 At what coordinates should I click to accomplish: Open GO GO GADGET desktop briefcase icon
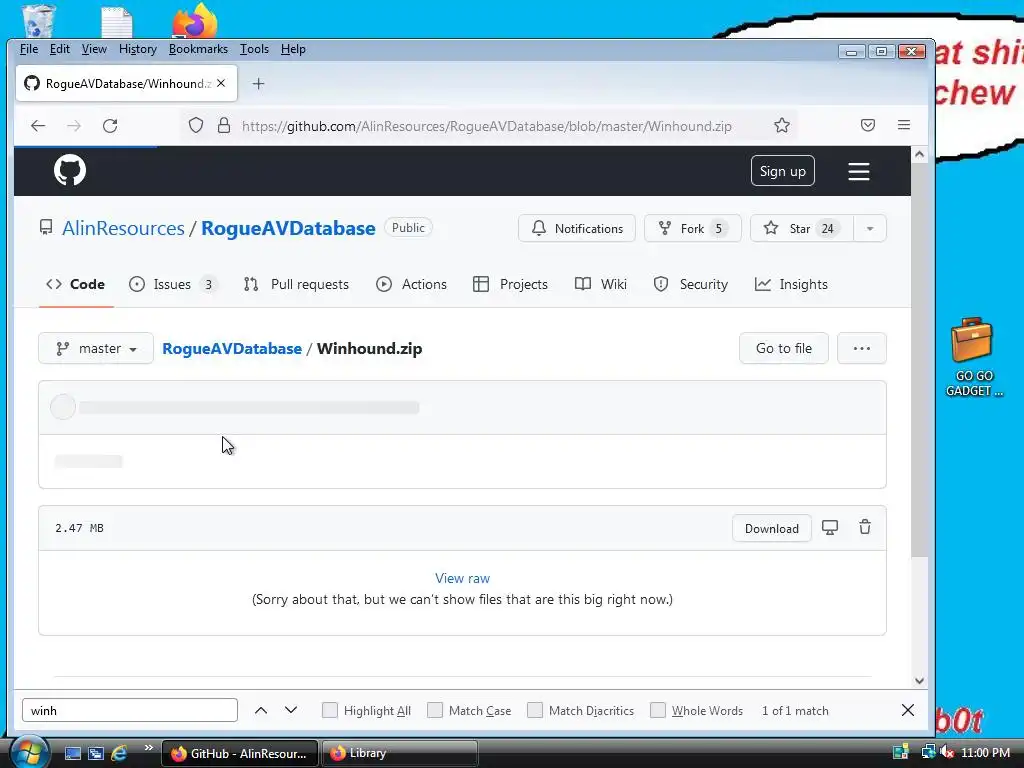[972, 357]
